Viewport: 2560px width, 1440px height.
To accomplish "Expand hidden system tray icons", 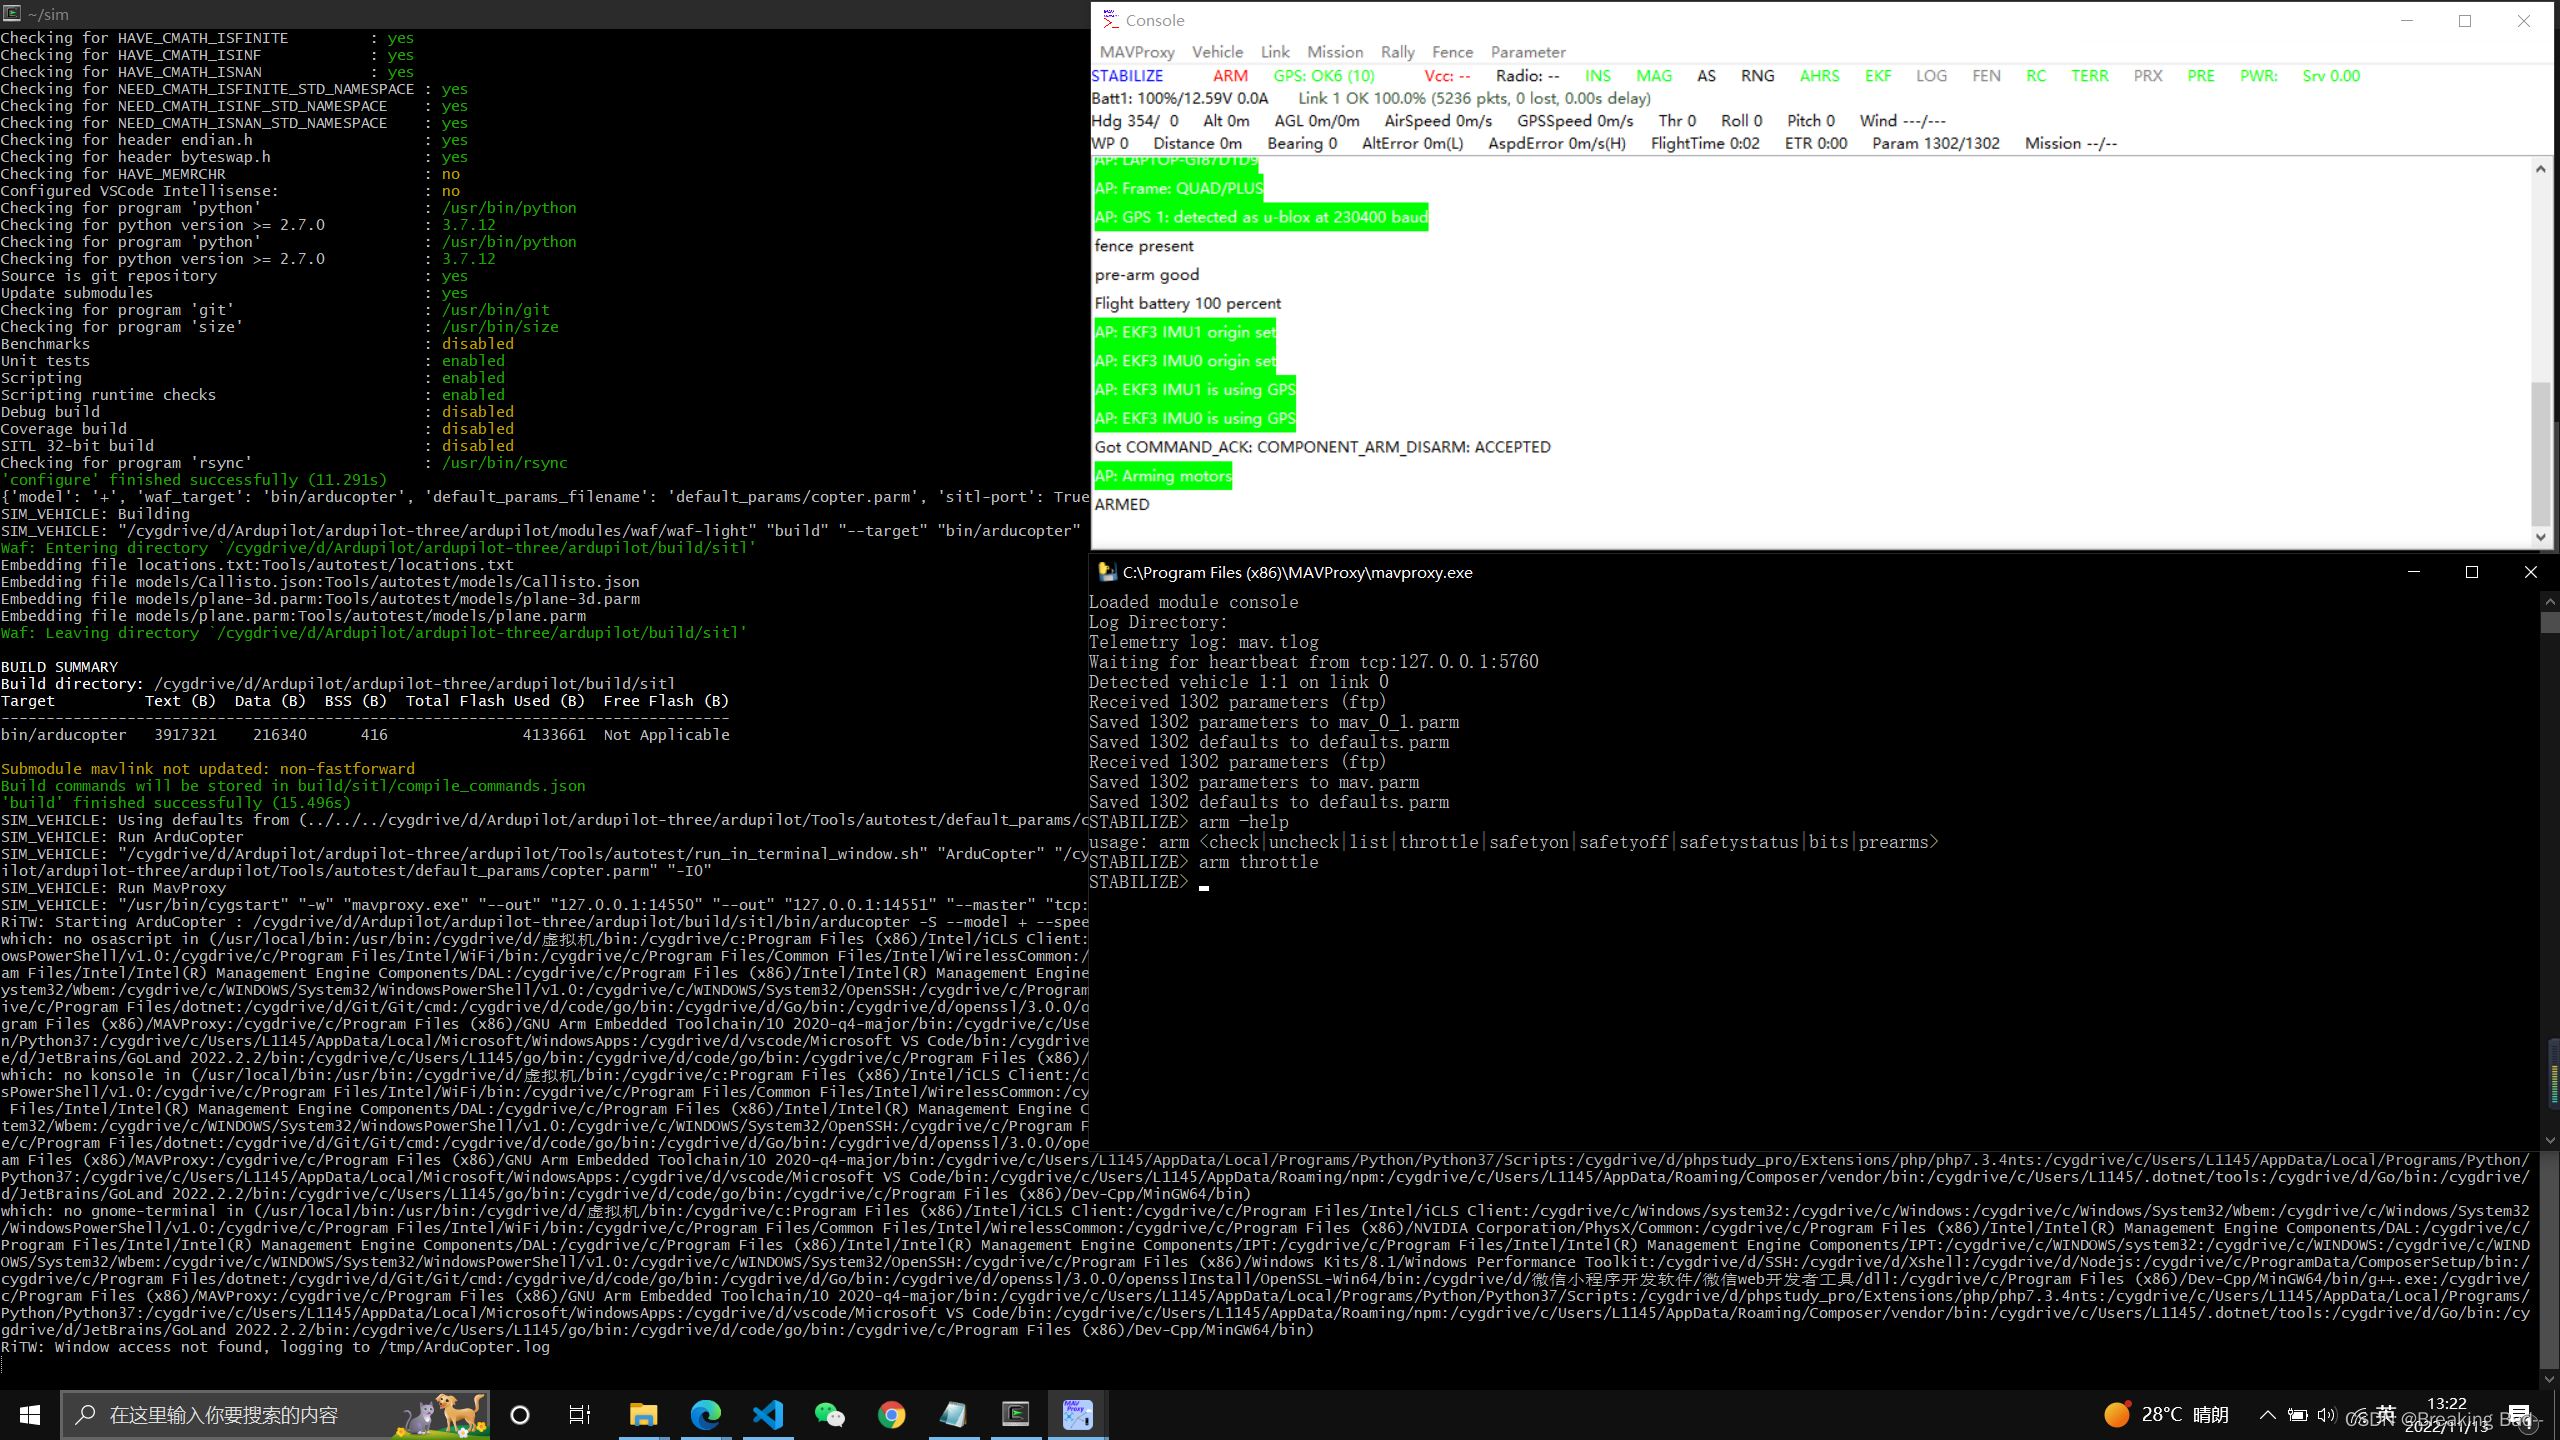I will click(2267, 1414).
